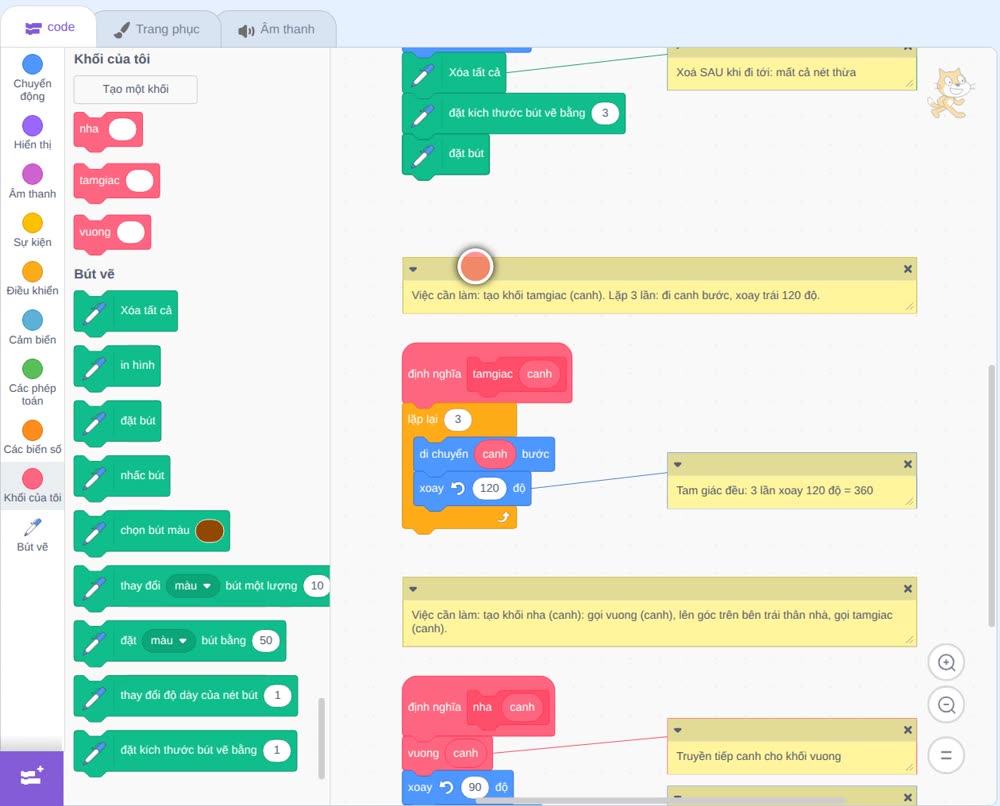1000x806 pixels.
Task: Edit the lặp lại repeat count 3
Action: [x=457, y=420]
